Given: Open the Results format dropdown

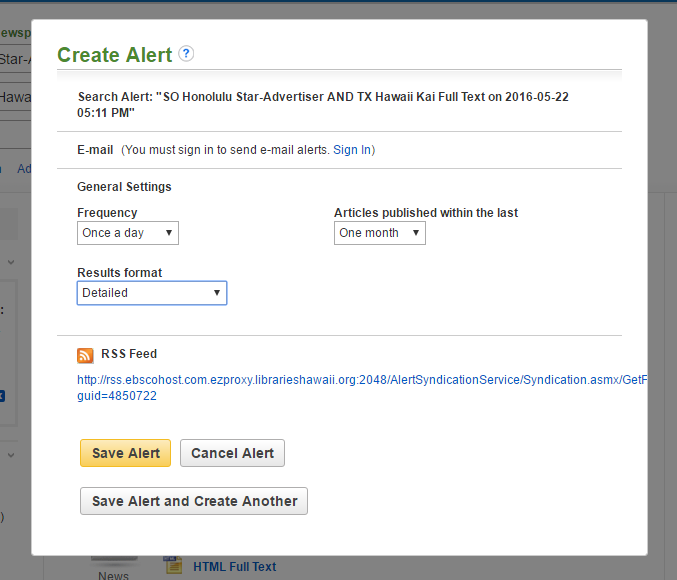Looking at the screenshot, I should pyautogui.click(x=152, y=293).
